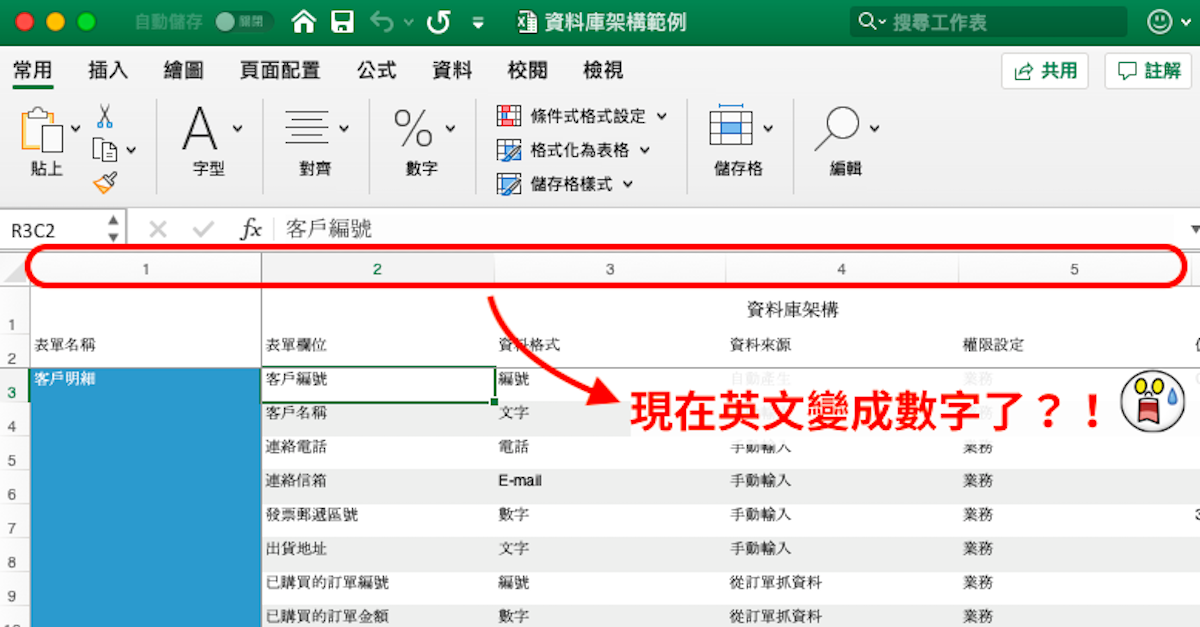1200x627 pixels.
Task: Select column header 1
Action: pos(146,269)
